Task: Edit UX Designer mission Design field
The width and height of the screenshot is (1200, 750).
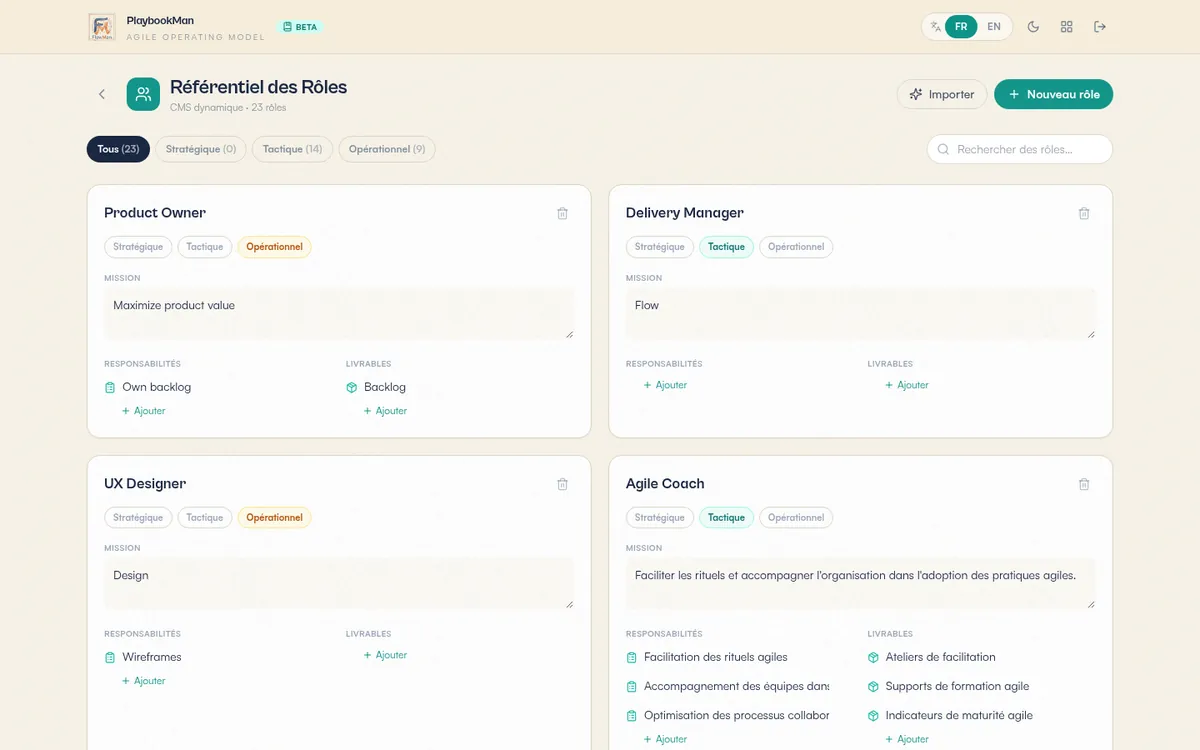Action: [339, 584]
